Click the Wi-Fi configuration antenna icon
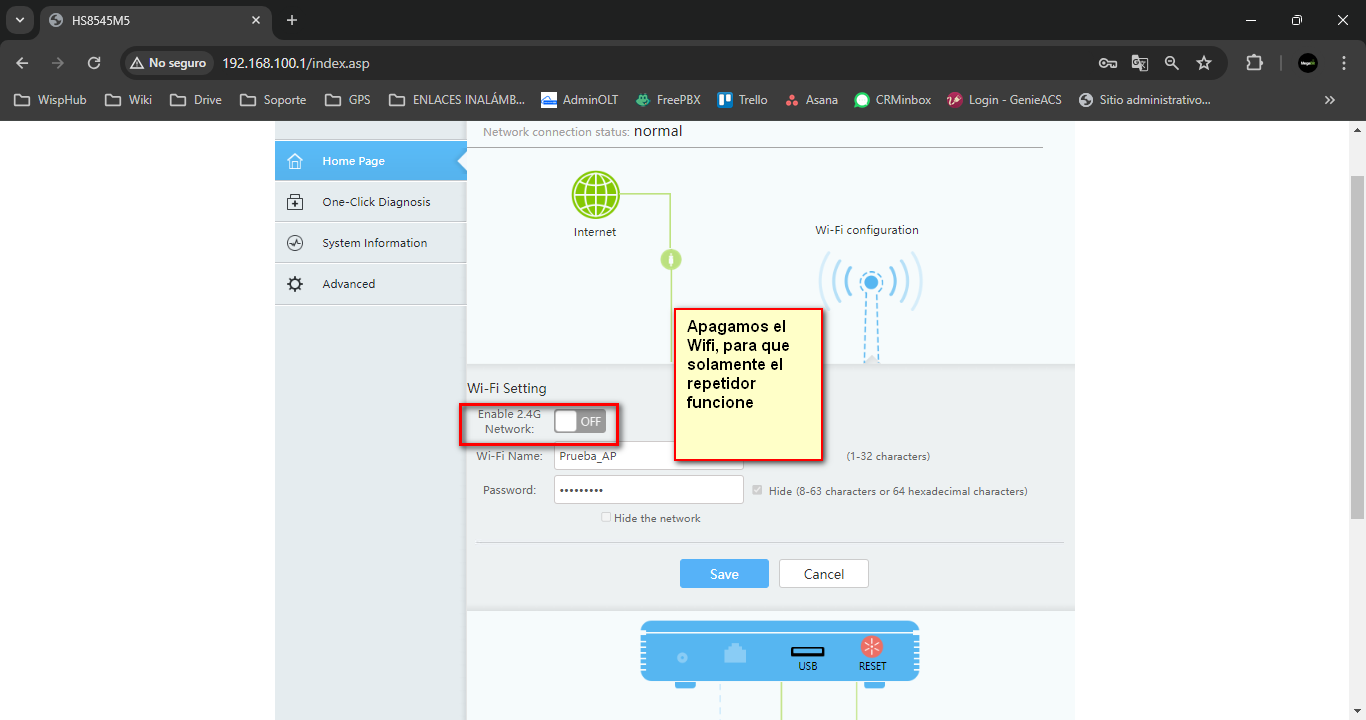Viewport: 1366px width, 720px height. click(x=871, y=284)
